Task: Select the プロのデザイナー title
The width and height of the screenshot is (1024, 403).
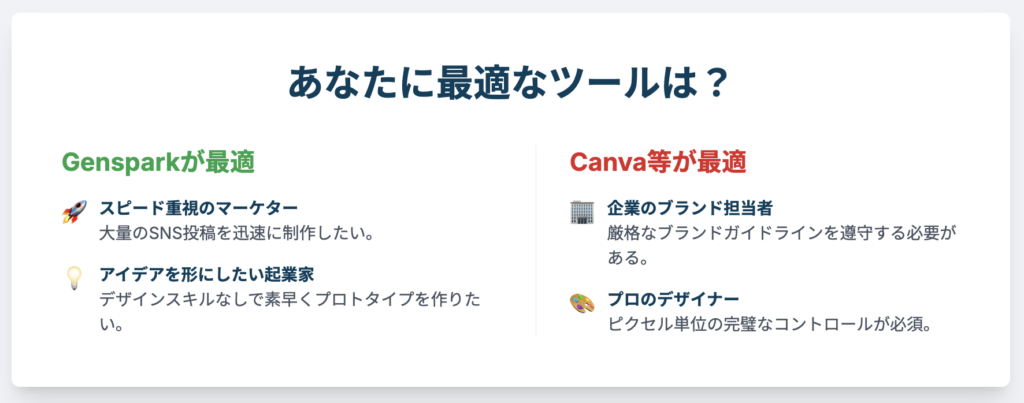Action: (673, 300)
